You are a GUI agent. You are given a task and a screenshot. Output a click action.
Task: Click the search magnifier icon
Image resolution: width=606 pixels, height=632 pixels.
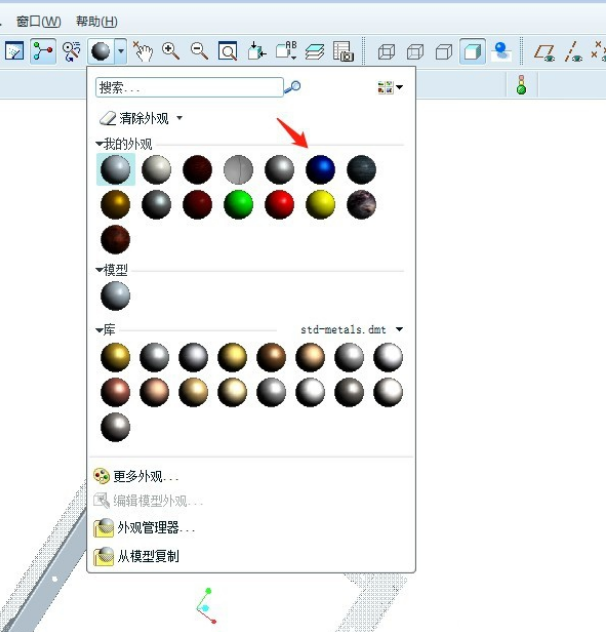pos(293,87)
